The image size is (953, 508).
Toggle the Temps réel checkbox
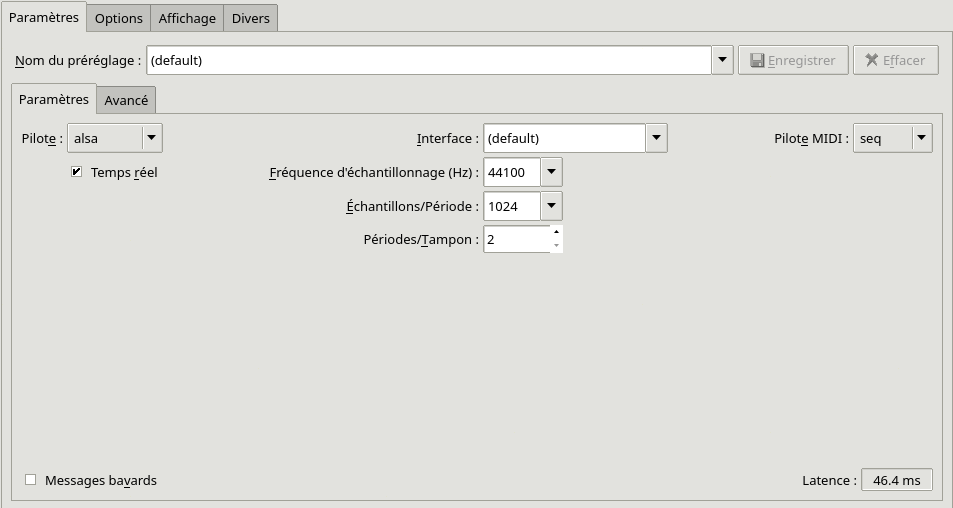pos(77,172)
